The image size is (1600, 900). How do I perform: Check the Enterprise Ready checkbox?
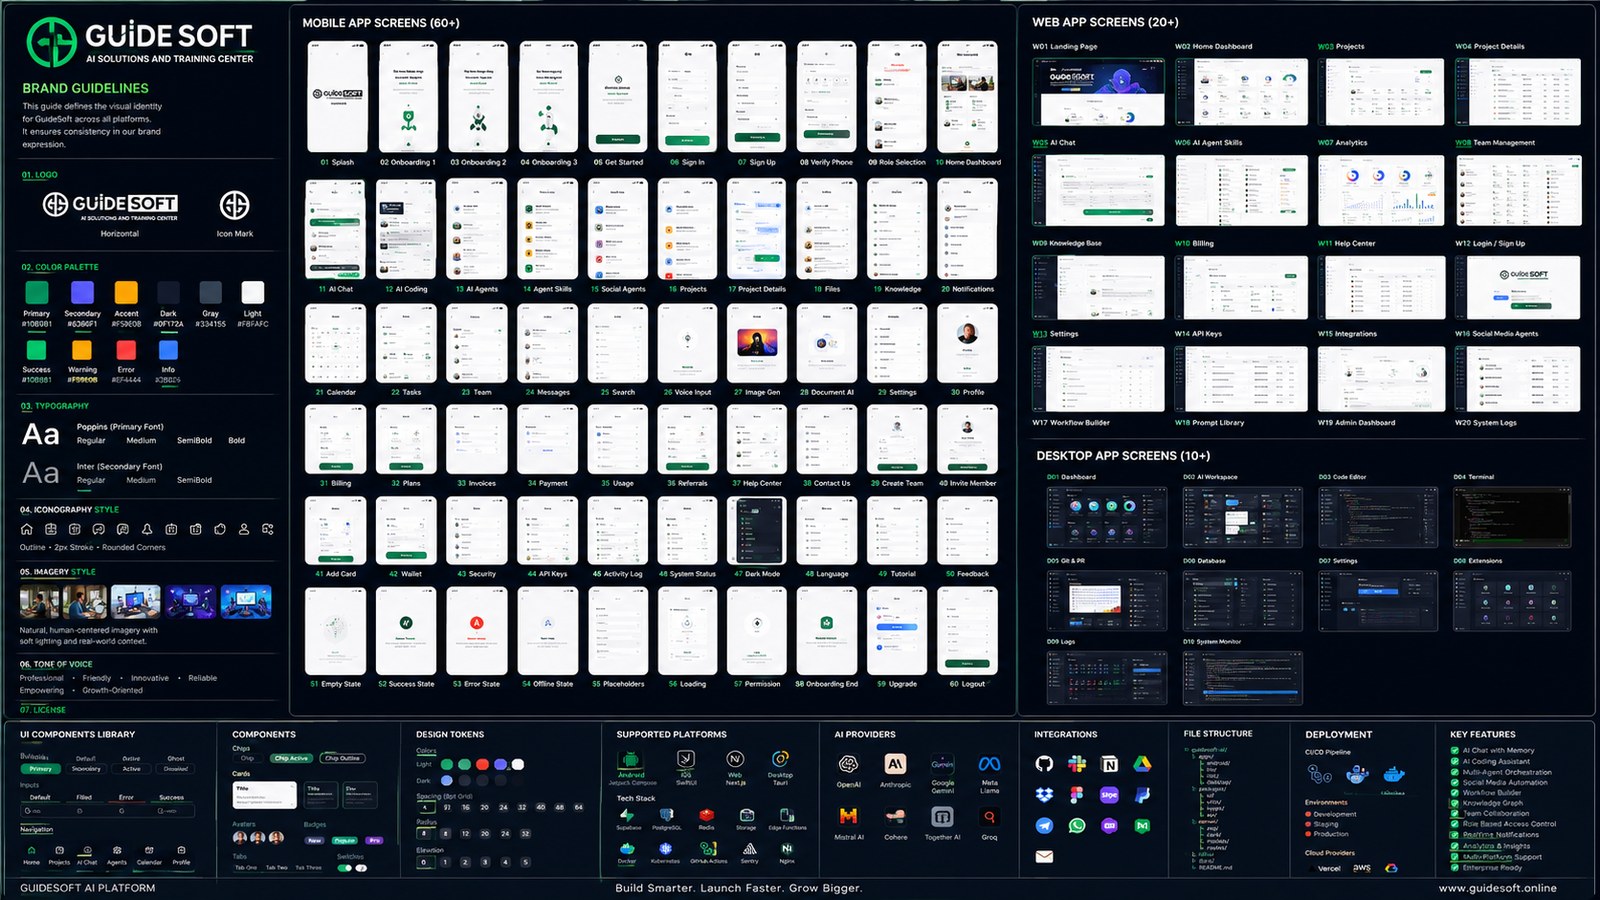point(1455,868)
